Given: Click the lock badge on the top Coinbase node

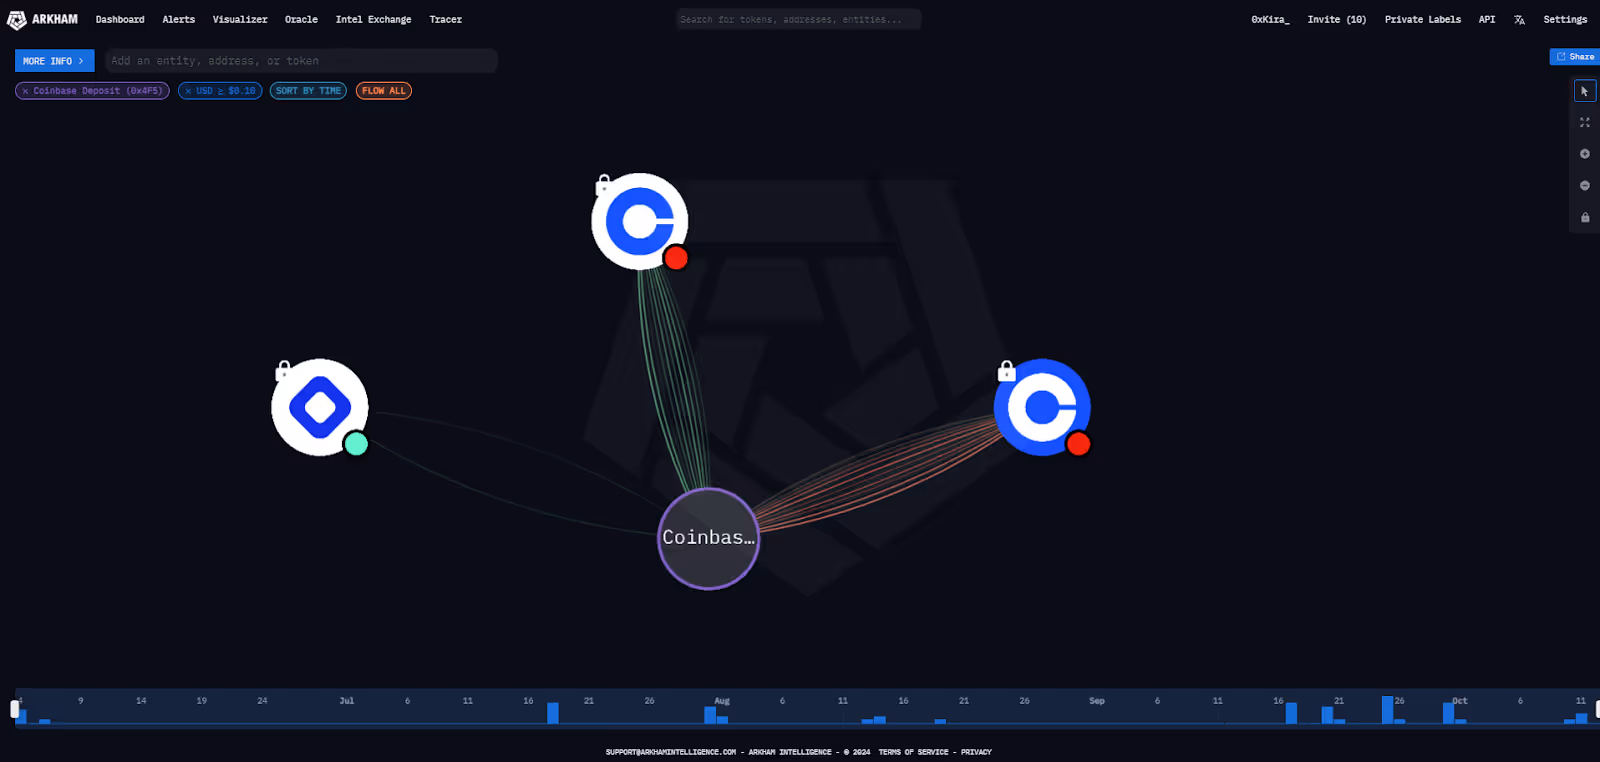Looking at the screenshot, I should (603, 185).
